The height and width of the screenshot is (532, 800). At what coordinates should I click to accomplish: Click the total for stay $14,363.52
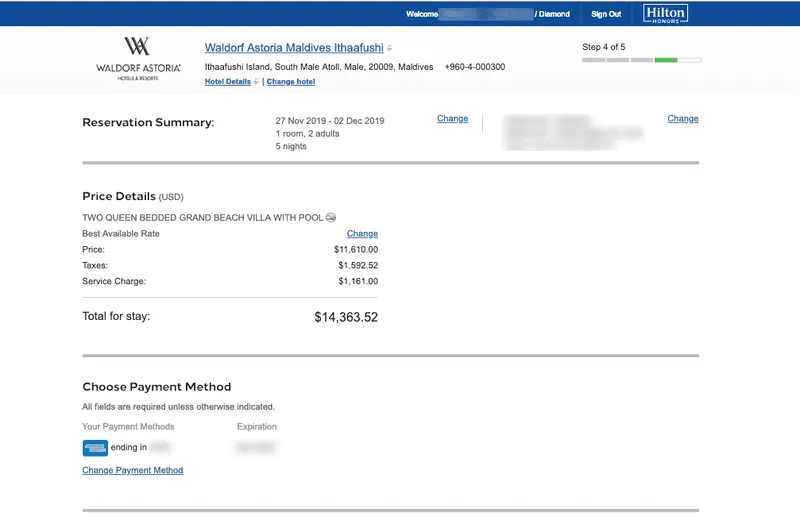(x=346, y=317)
